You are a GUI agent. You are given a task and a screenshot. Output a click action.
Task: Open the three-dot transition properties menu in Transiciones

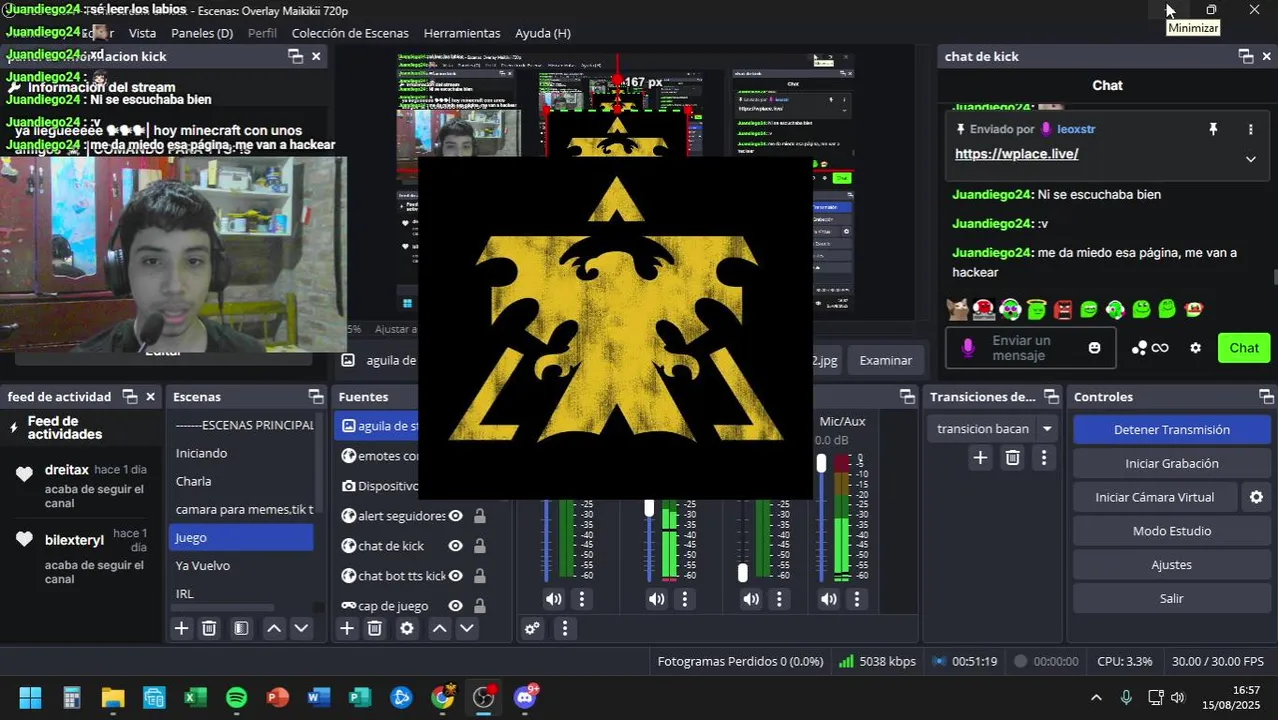[x=1044, y=457]
